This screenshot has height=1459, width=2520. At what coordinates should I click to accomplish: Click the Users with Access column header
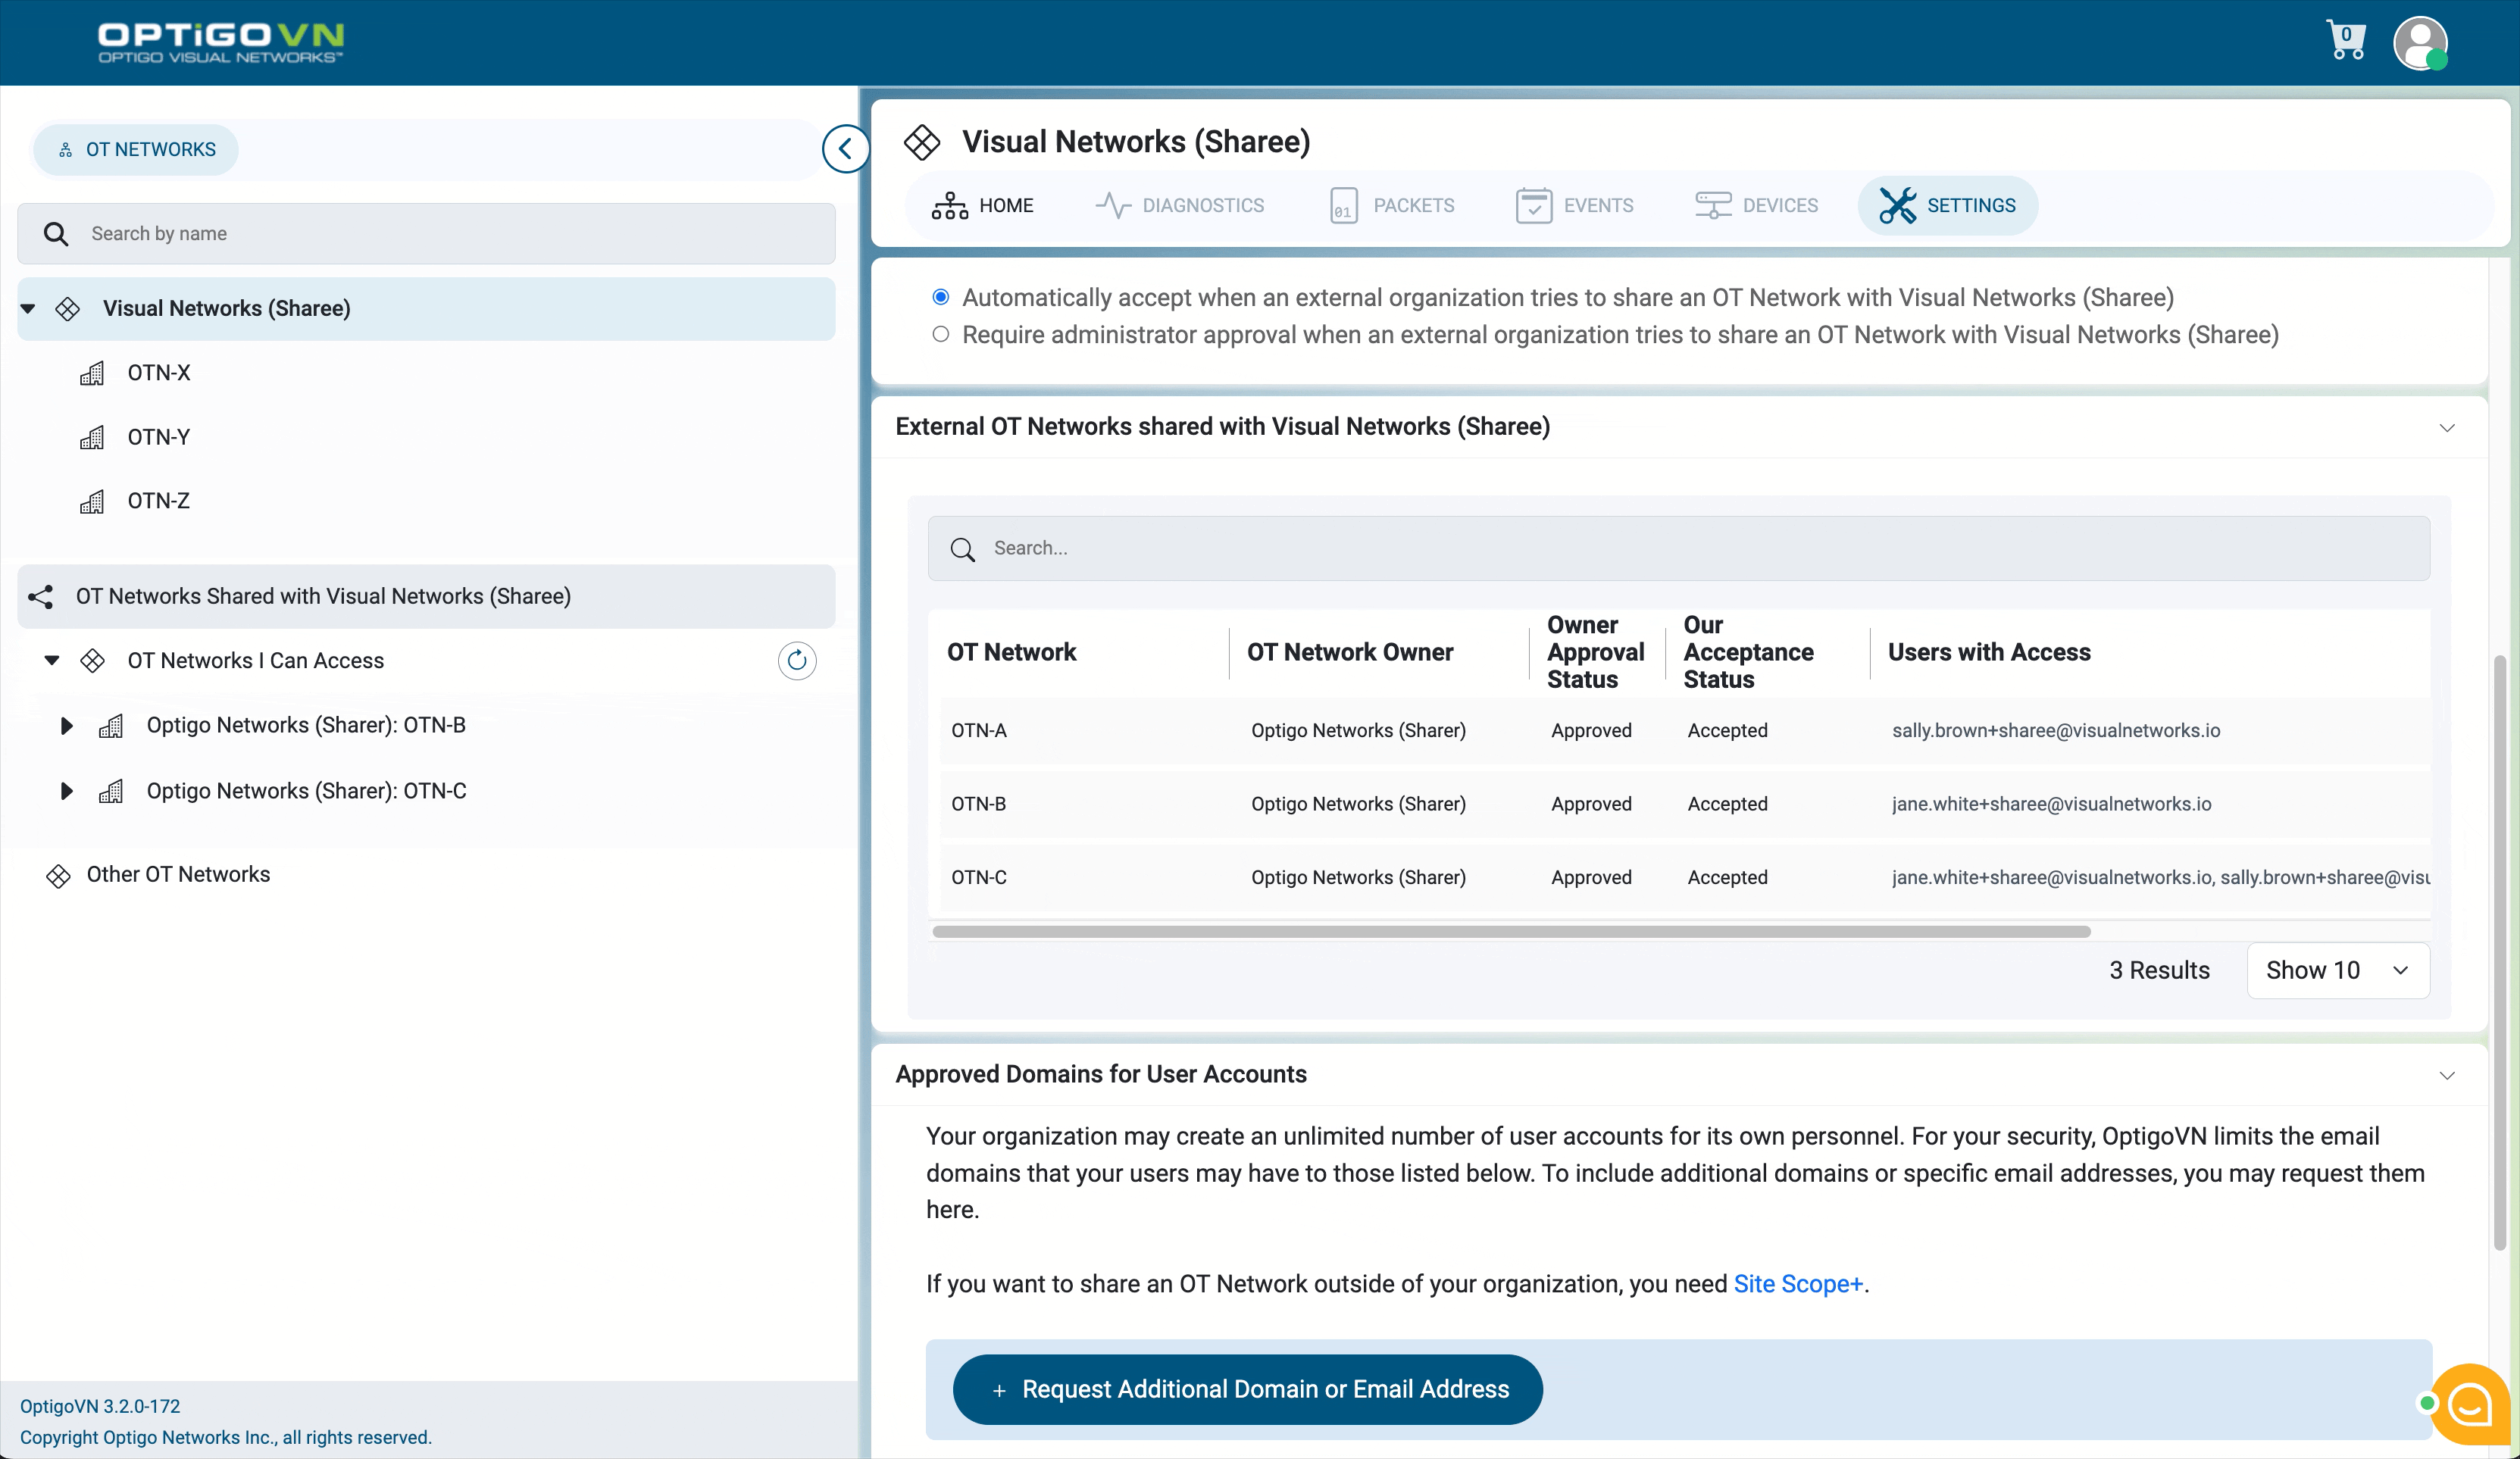[1989, 652]
